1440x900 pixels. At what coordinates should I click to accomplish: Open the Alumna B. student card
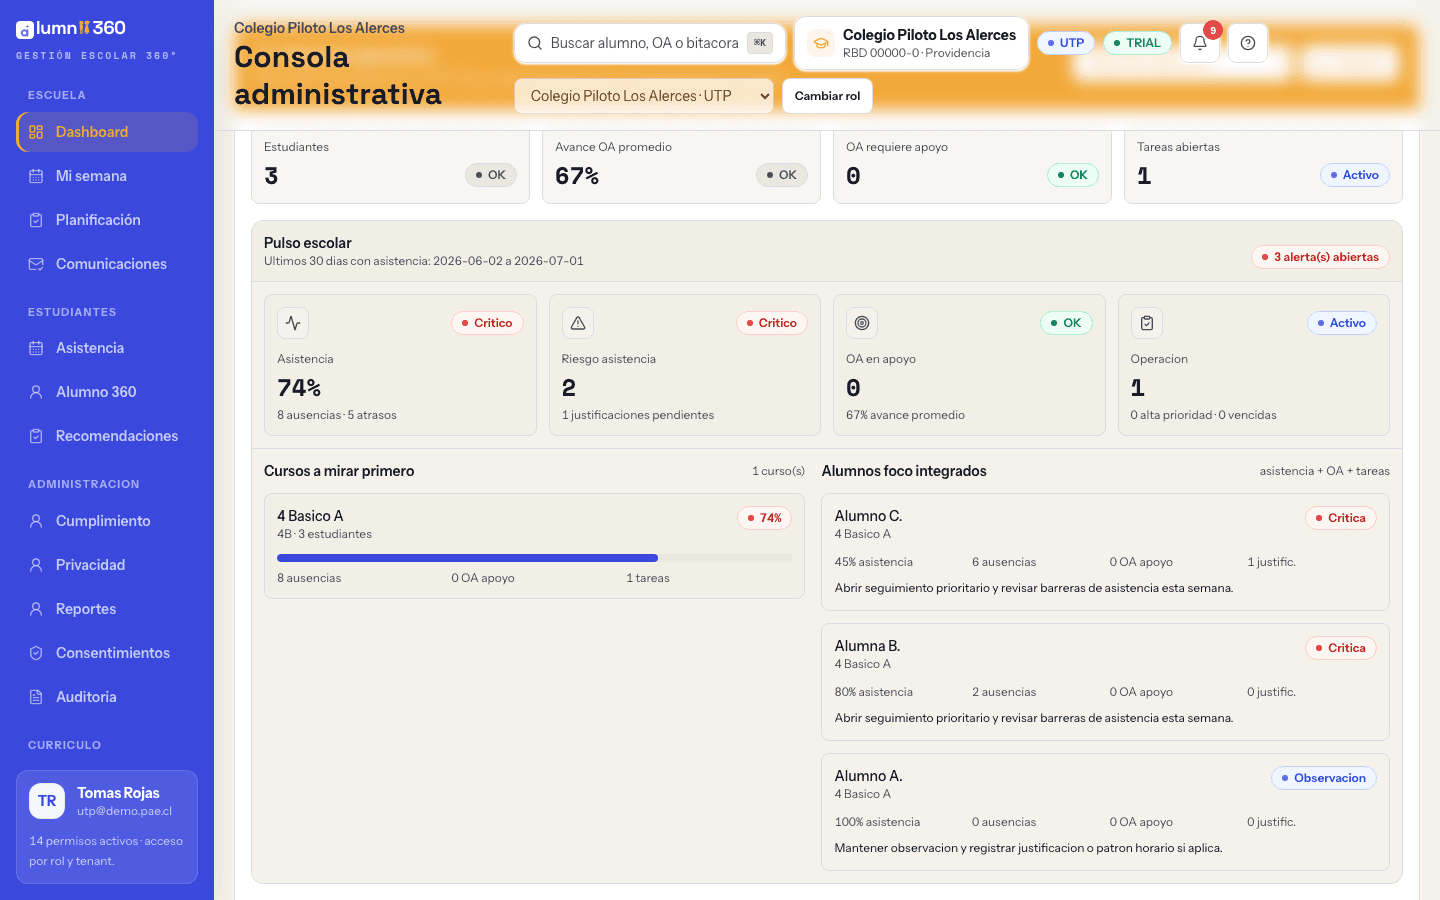click(x=1105, y=682)
